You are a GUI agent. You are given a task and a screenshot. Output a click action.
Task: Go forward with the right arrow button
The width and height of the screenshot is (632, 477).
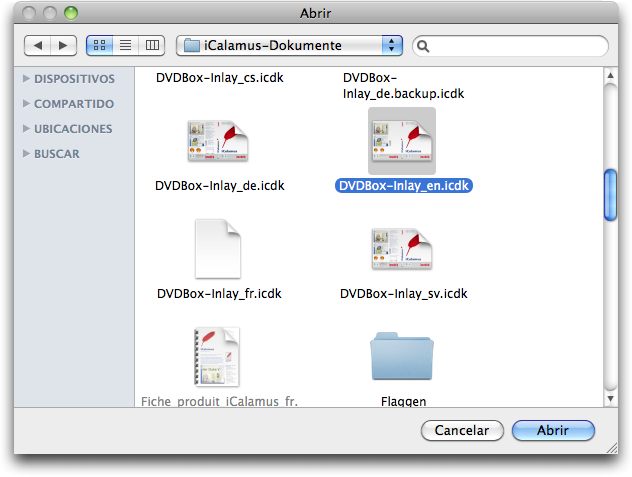(x=63, y=45)
